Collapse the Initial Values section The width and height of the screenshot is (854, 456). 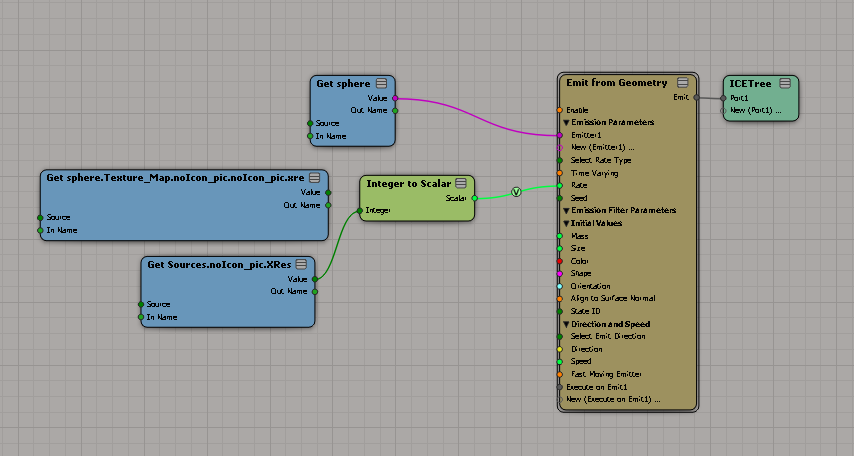[565, 223]
